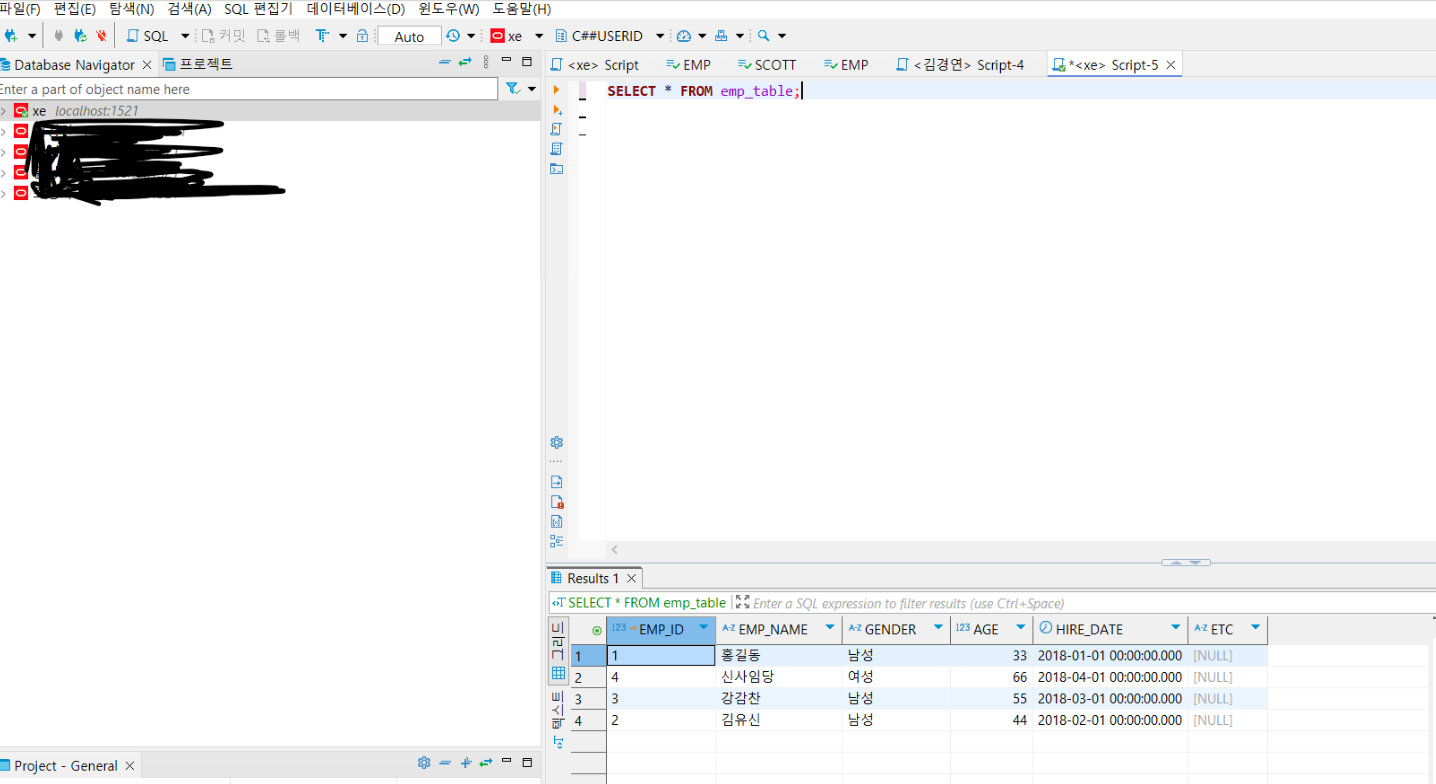Screen dimensions: 1436x784
Task: Click the Reconnect icon in toolbar
Action: (80, 36)
